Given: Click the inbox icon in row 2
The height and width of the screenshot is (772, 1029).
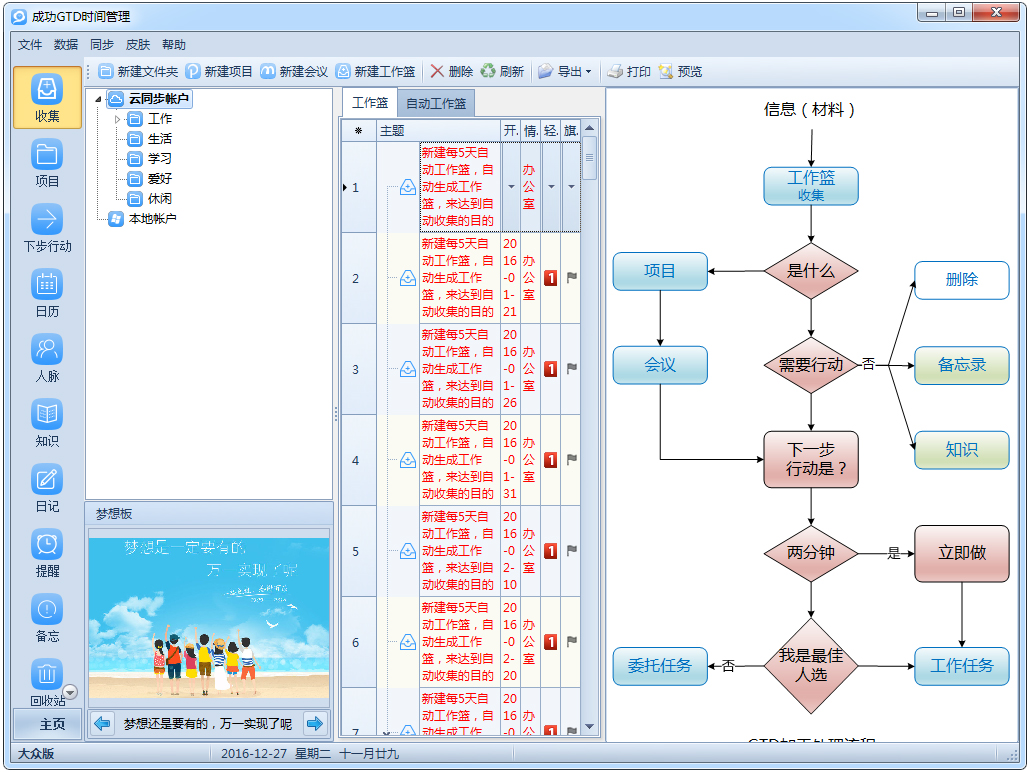Looking at the screenshot, I should [x=408, y=278].
